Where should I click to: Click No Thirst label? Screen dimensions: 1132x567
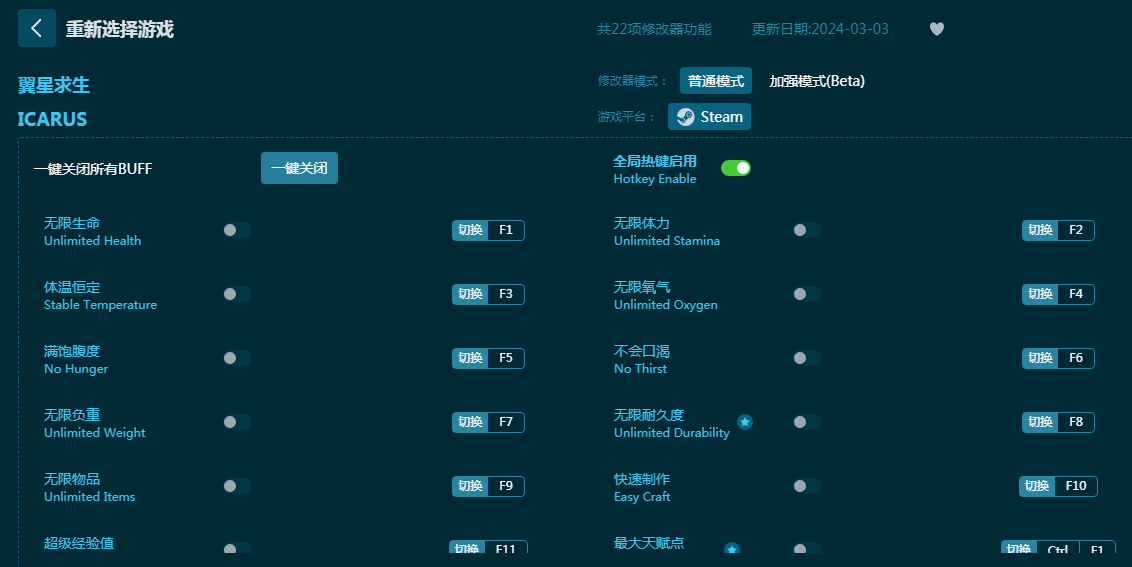coord(640,368)
